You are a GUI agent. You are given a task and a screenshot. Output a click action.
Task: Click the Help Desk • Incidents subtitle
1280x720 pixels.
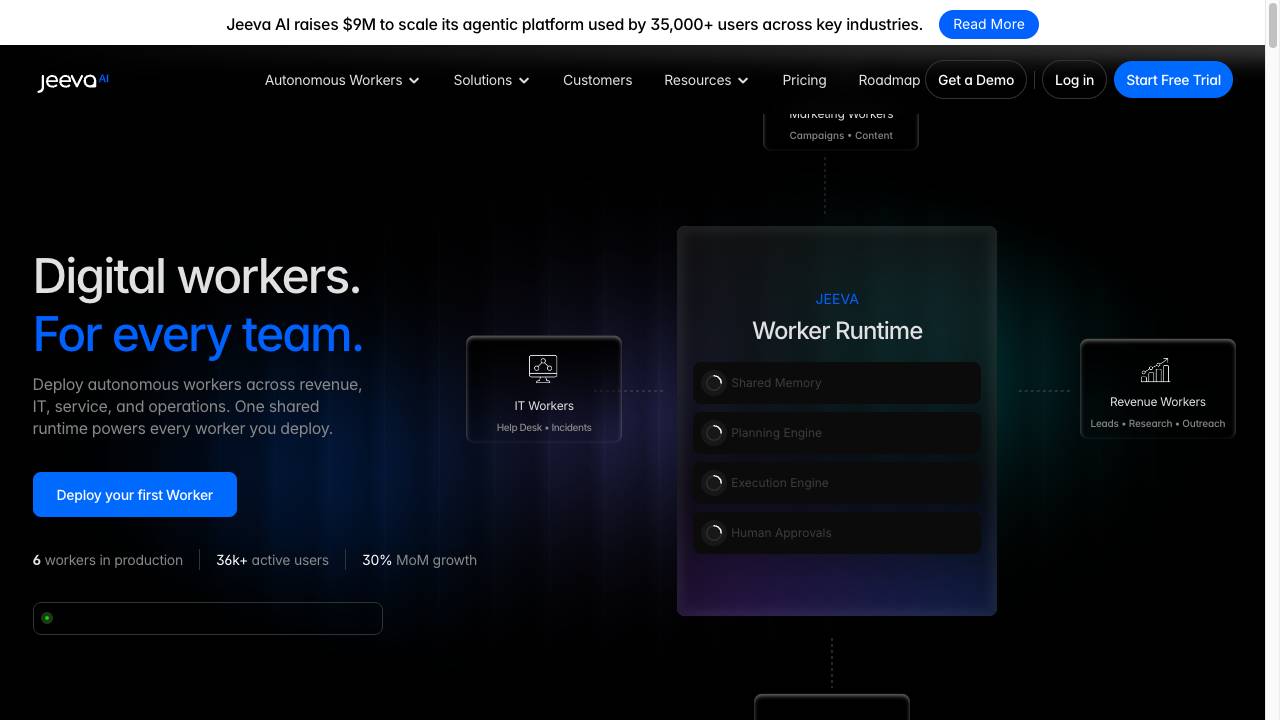pyautogui.click(x=544, y=428)
